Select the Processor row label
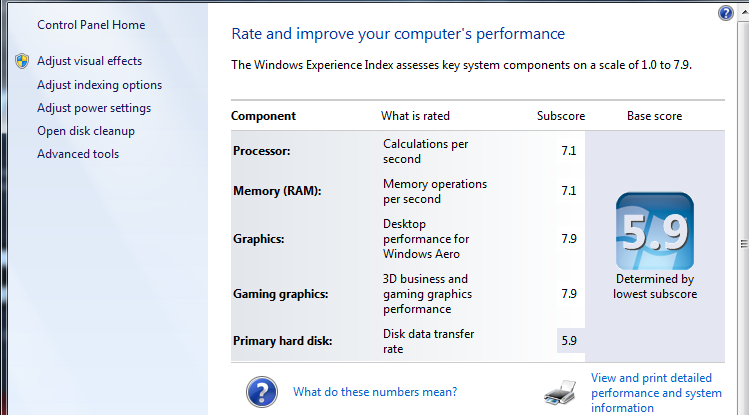Viewport: 749px width, 415px height. (x=262, y=151)
